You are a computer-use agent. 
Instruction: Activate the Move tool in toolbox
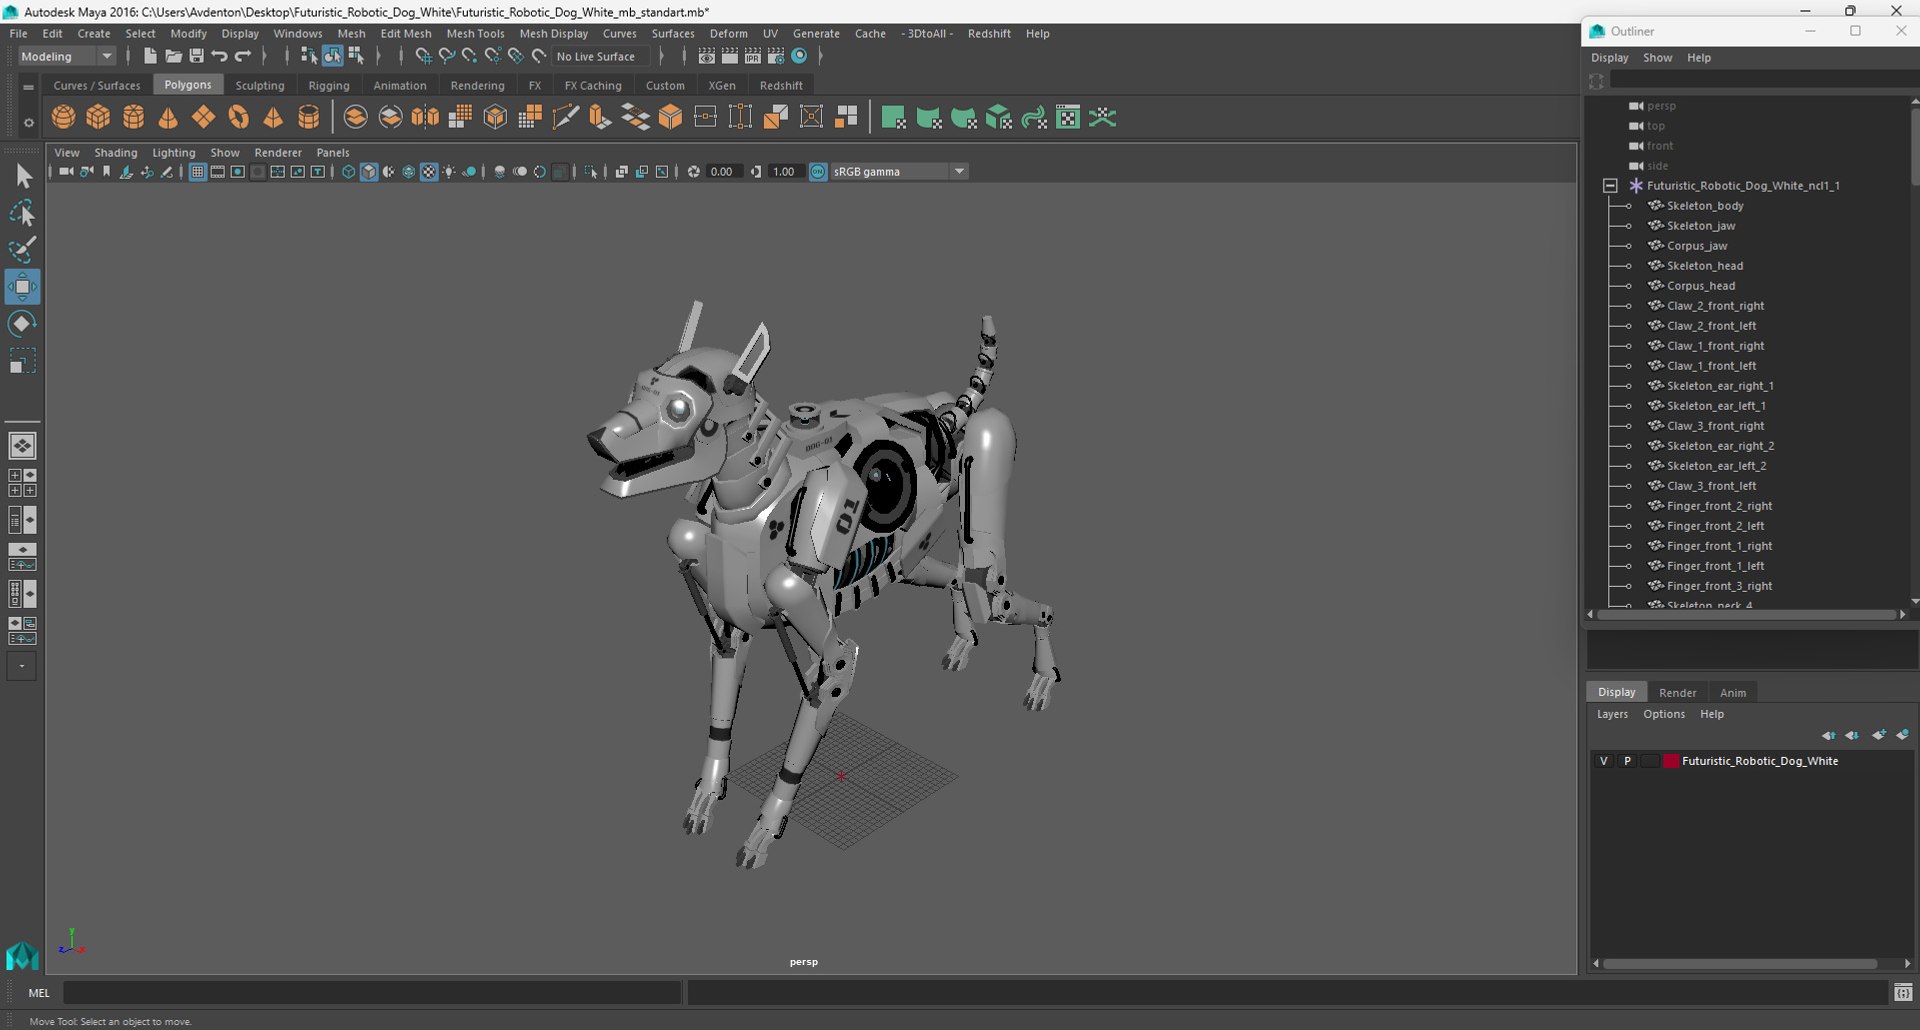click(x=22, y=287)
